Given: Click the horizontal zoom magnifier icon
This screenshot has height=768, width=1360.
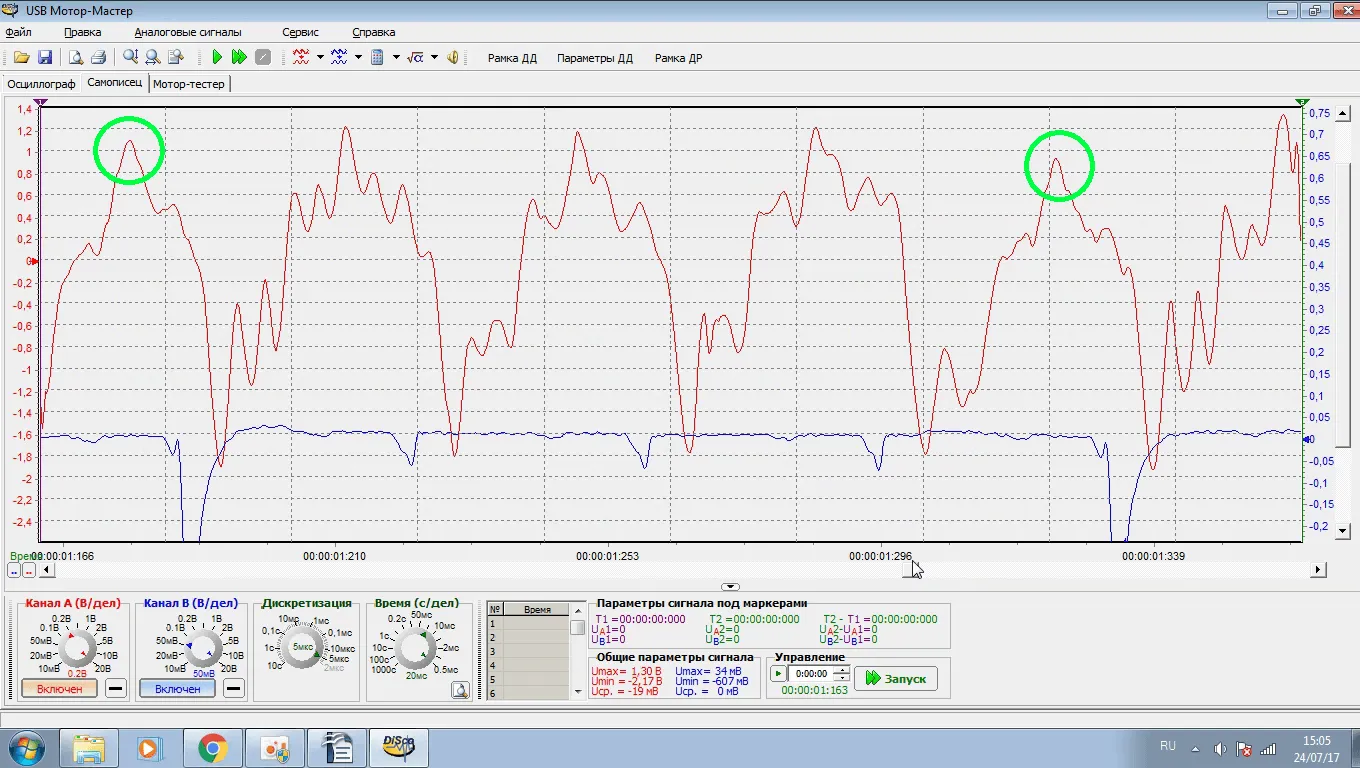Looking at the screenshot, I should [152, 57].
